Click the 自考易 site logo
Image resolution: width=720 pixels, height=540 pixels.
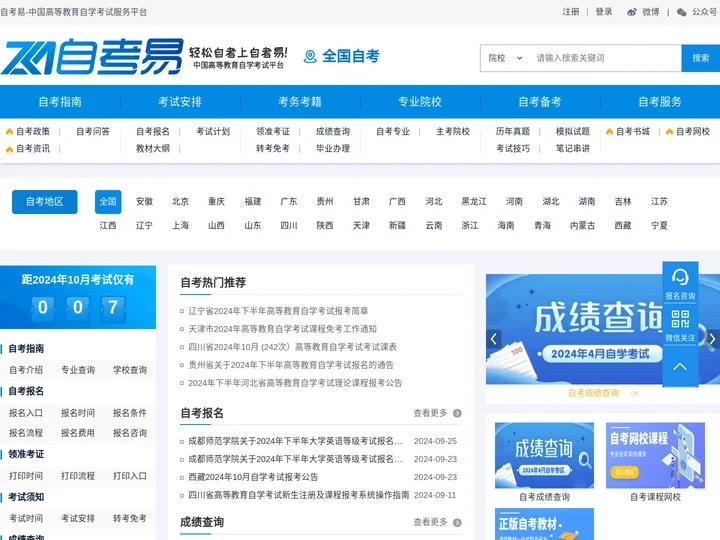[x=92, y=56]
